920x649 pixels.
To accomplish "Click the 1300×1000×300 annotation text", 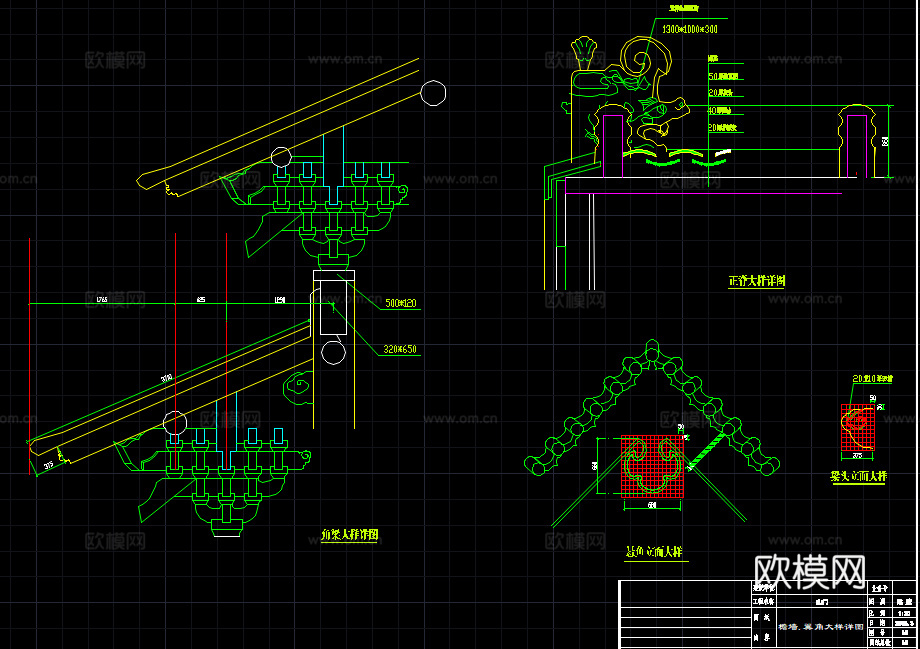I will 690,29.
